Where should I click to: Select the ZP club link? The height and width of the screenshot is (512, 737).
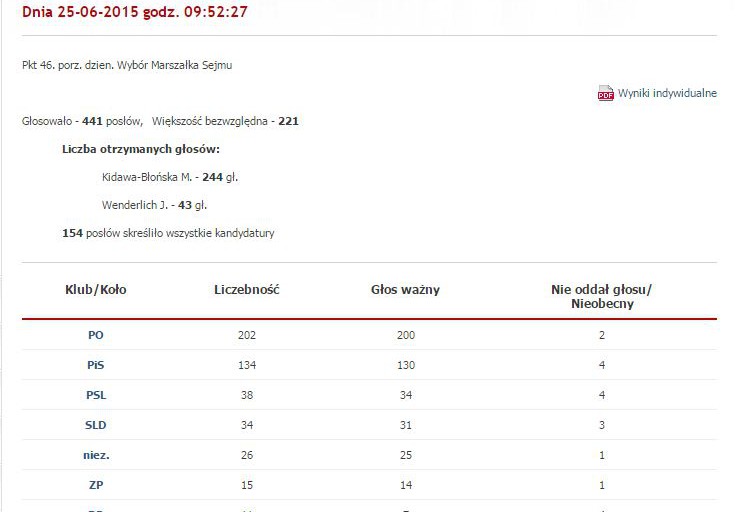tap(96, 485)
